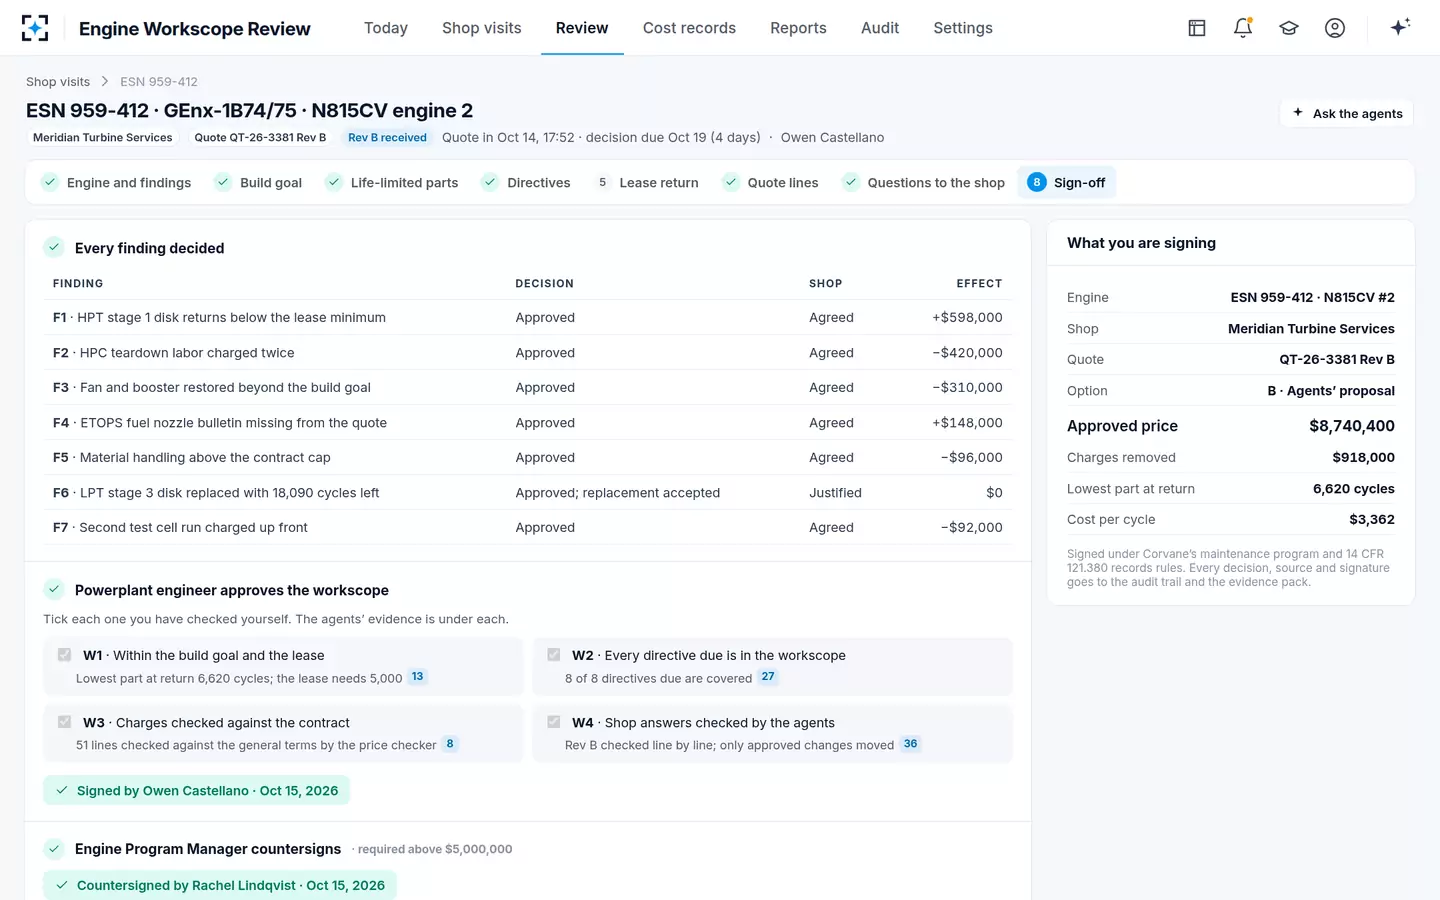The image size is (1440, 900).
Task: Open evidence badge 27 under W2
Action: 768,677
